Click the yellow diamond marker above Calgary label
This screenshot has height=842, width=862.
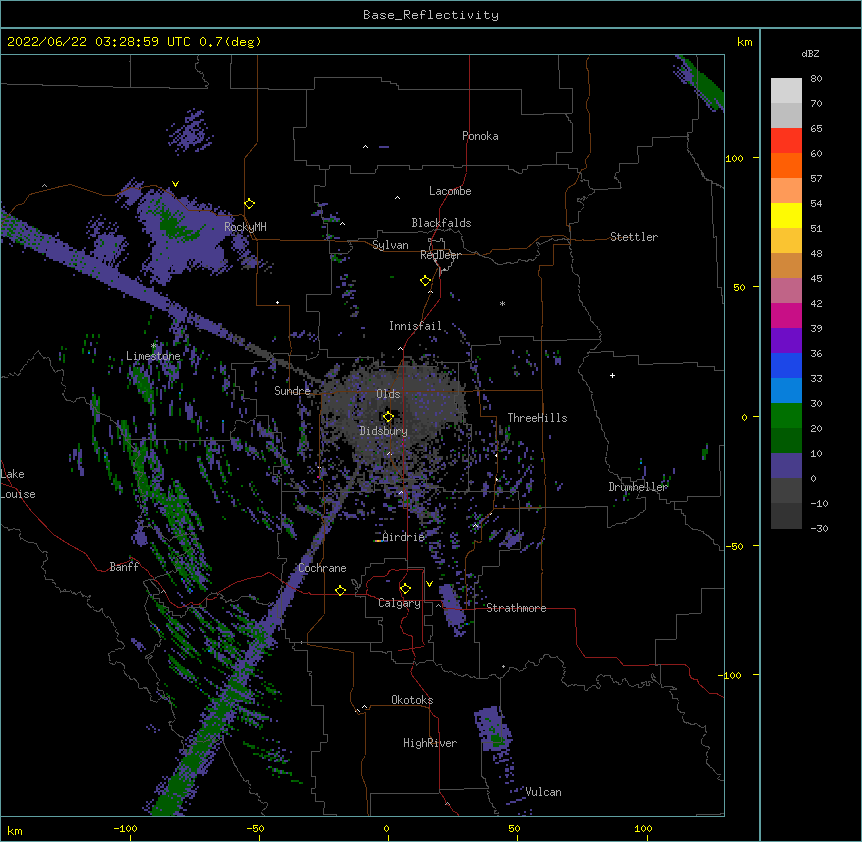(x=405, y=589)
